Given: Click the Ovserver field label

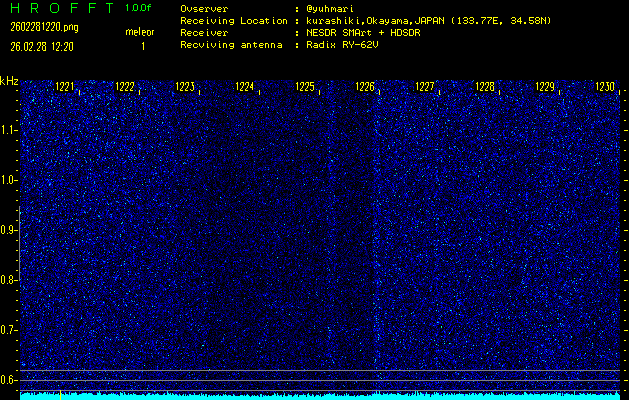Looking at the screenshot, I should click(x=204, y=8).
